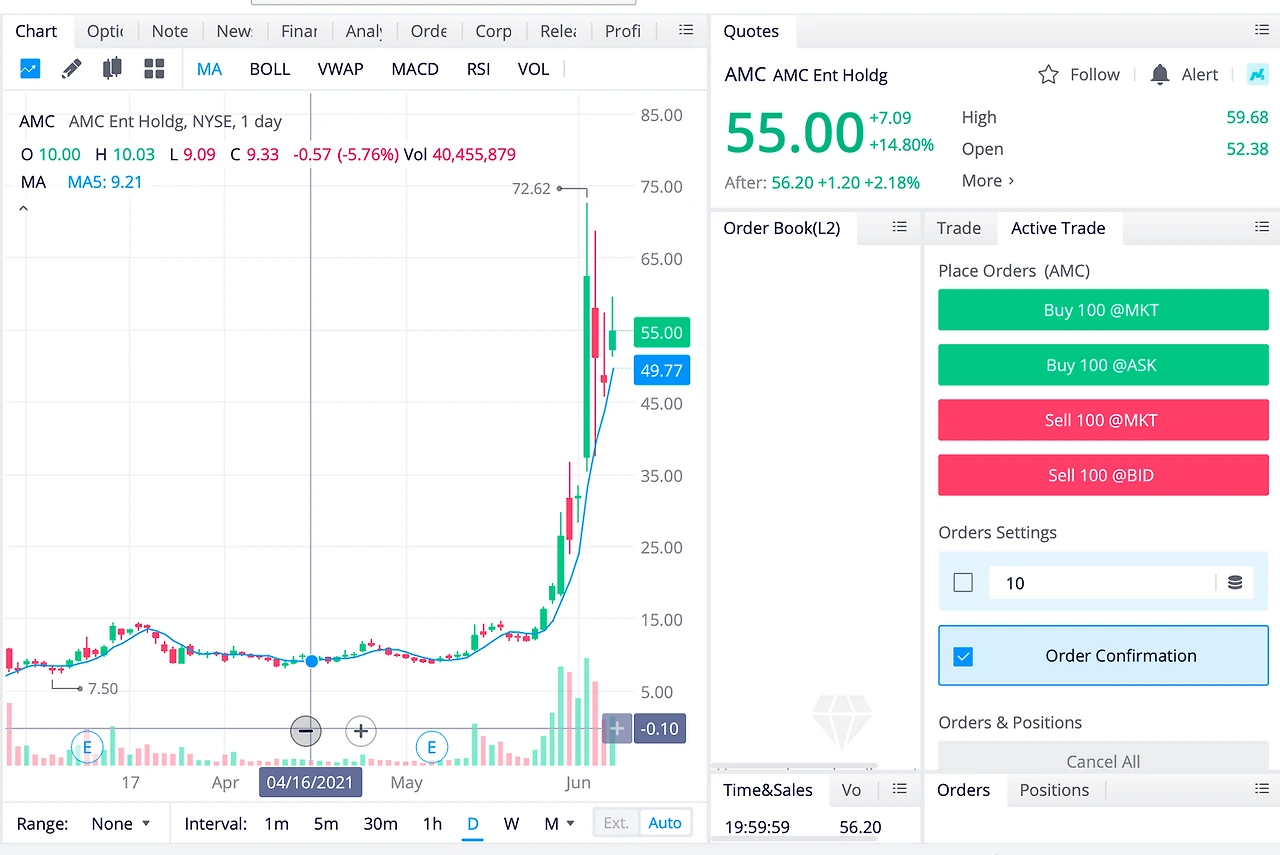Open the Positions tab

[x=1054, y=790]
